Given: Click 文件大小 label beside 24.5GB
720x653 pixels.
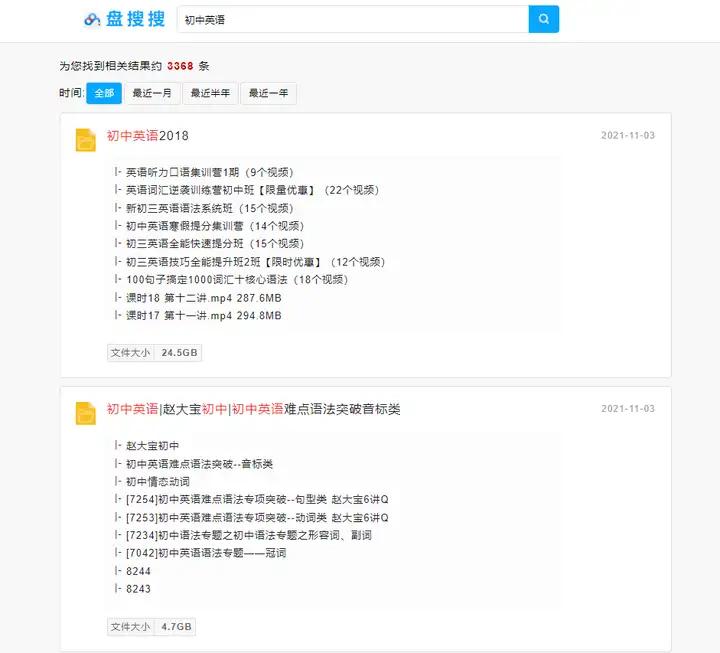Looking at the screenshot, I should (130, 353).
